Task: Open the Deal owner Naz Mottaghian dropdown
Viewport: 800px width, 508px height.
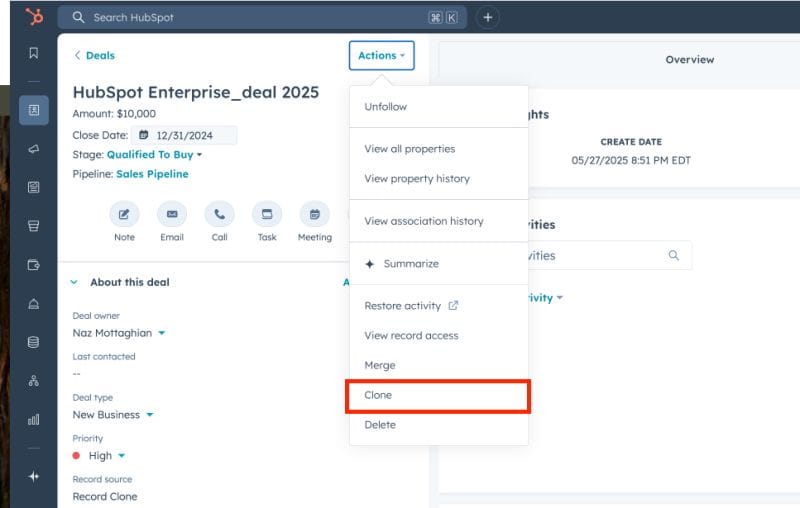Action: point(118,333)
